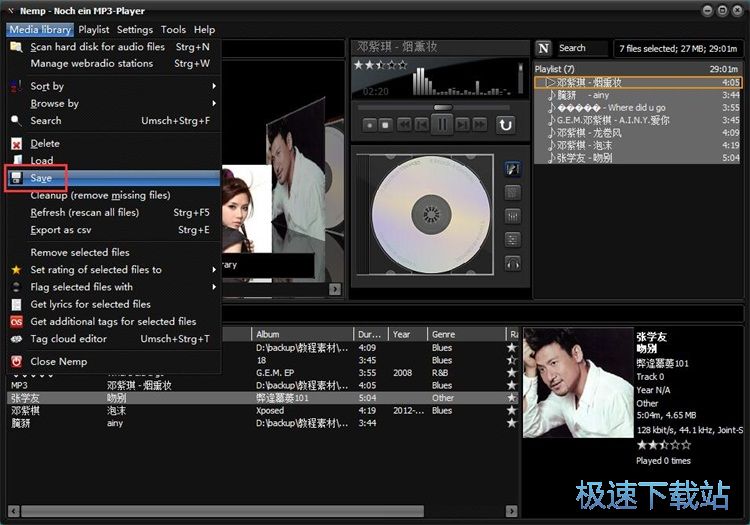Choose Cleanup (remove missing files)
The width and height of the screenshot is (750, 525).
[x=113, y=196]
